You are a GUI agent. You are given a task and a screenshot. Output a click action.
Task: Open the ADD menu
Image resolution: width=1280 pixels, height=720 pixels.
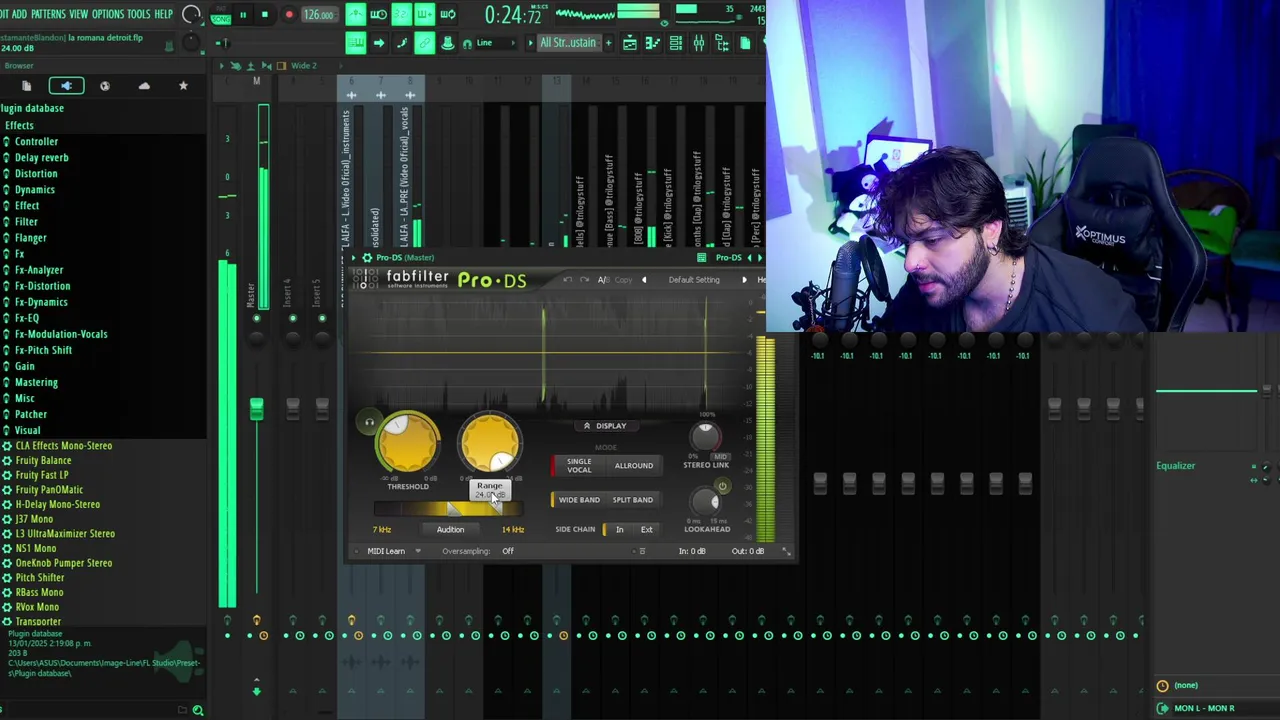19,14
